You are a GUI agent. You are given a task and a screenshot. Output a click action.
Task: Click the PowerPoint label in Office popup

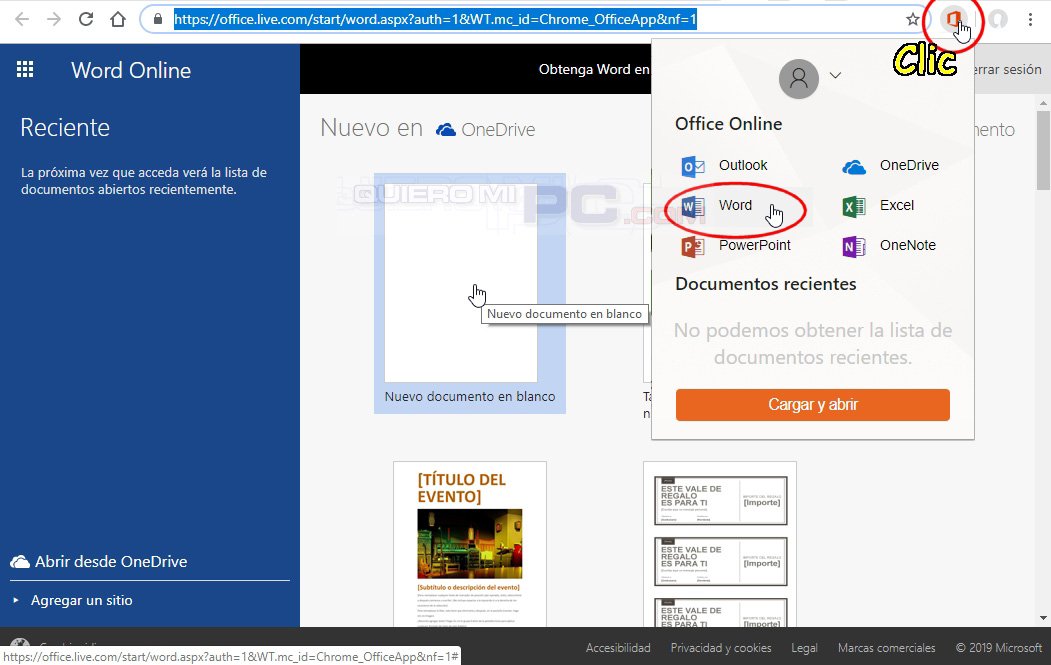point(755,245)
